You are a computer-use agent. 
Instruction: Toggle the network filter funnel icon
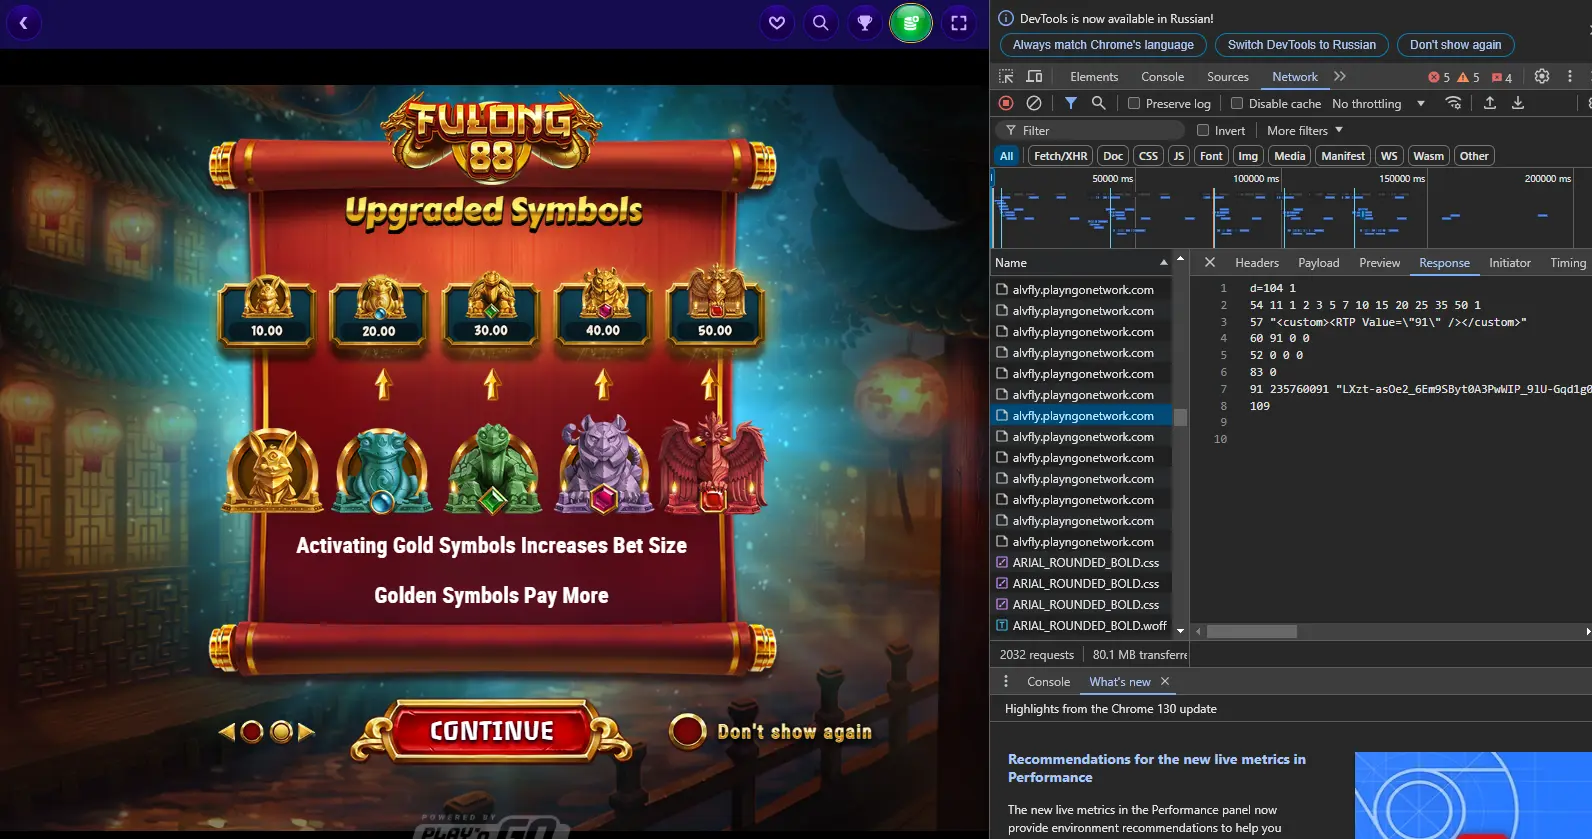point(1071,103)
